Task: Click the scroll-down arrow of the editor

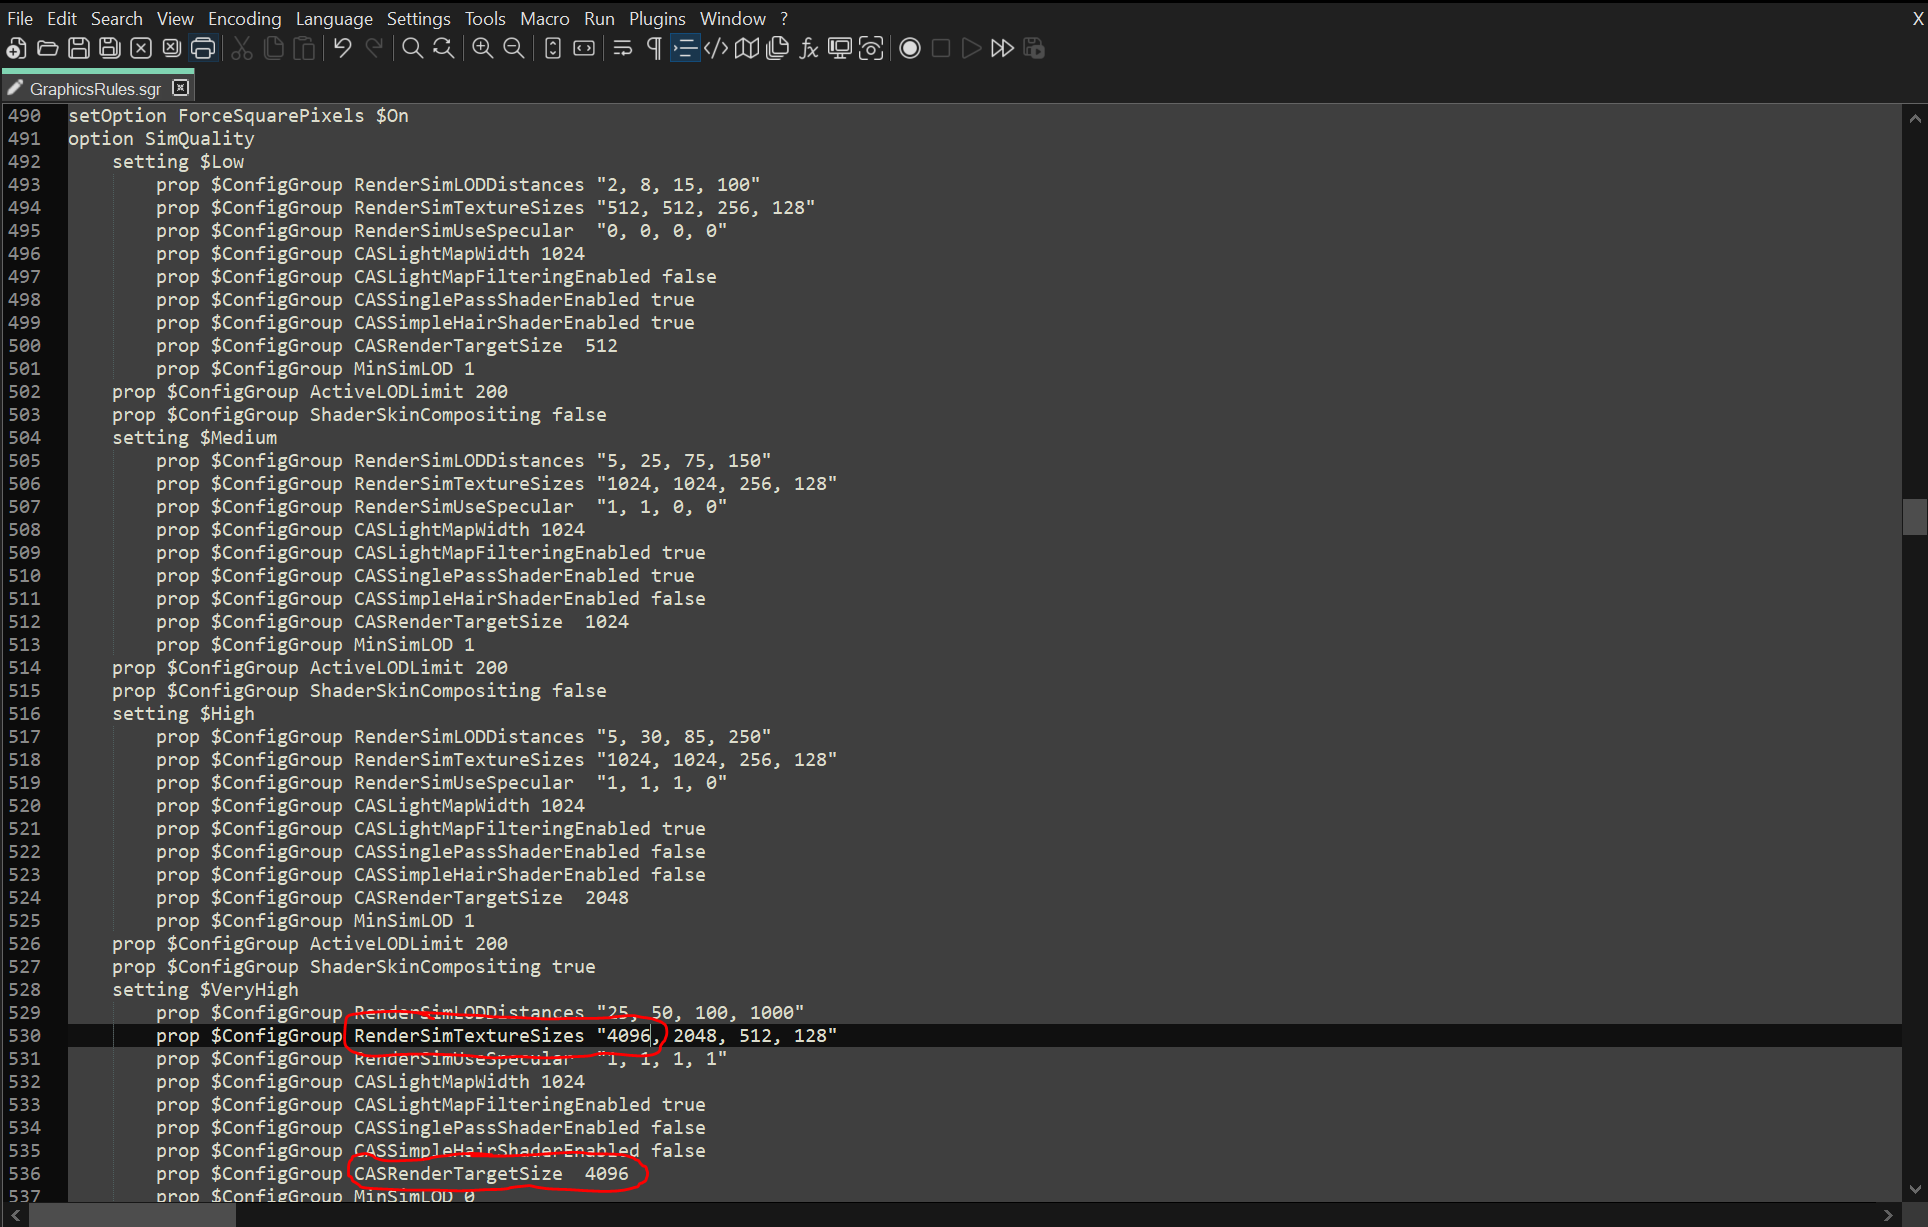Action: pos(1914,1189)
